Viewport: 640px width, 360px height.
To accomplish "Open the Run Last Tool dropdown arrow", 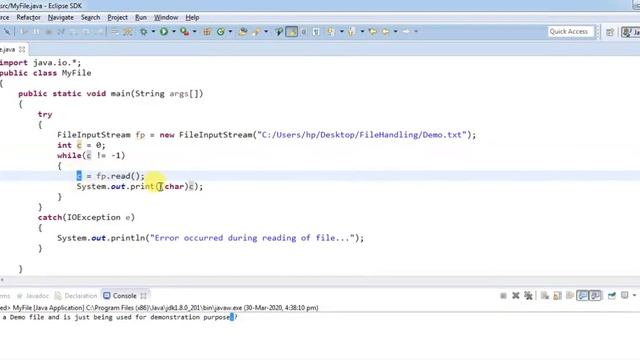I will (195, 31).
